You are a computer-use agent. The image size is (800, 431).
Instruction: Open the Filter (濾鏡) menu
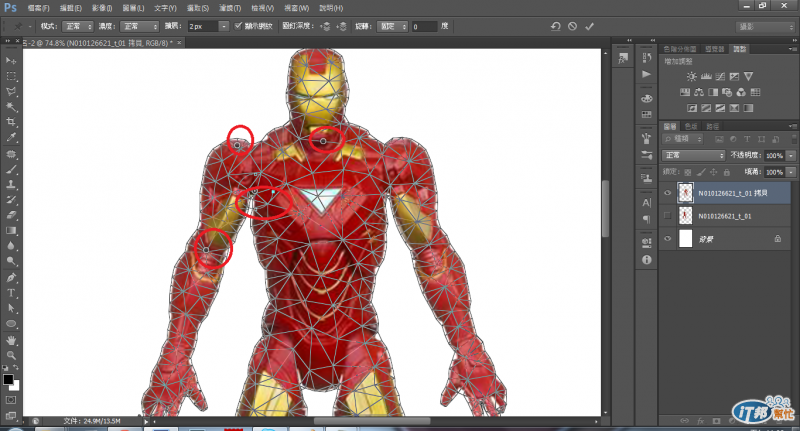(x=232, y=7)
